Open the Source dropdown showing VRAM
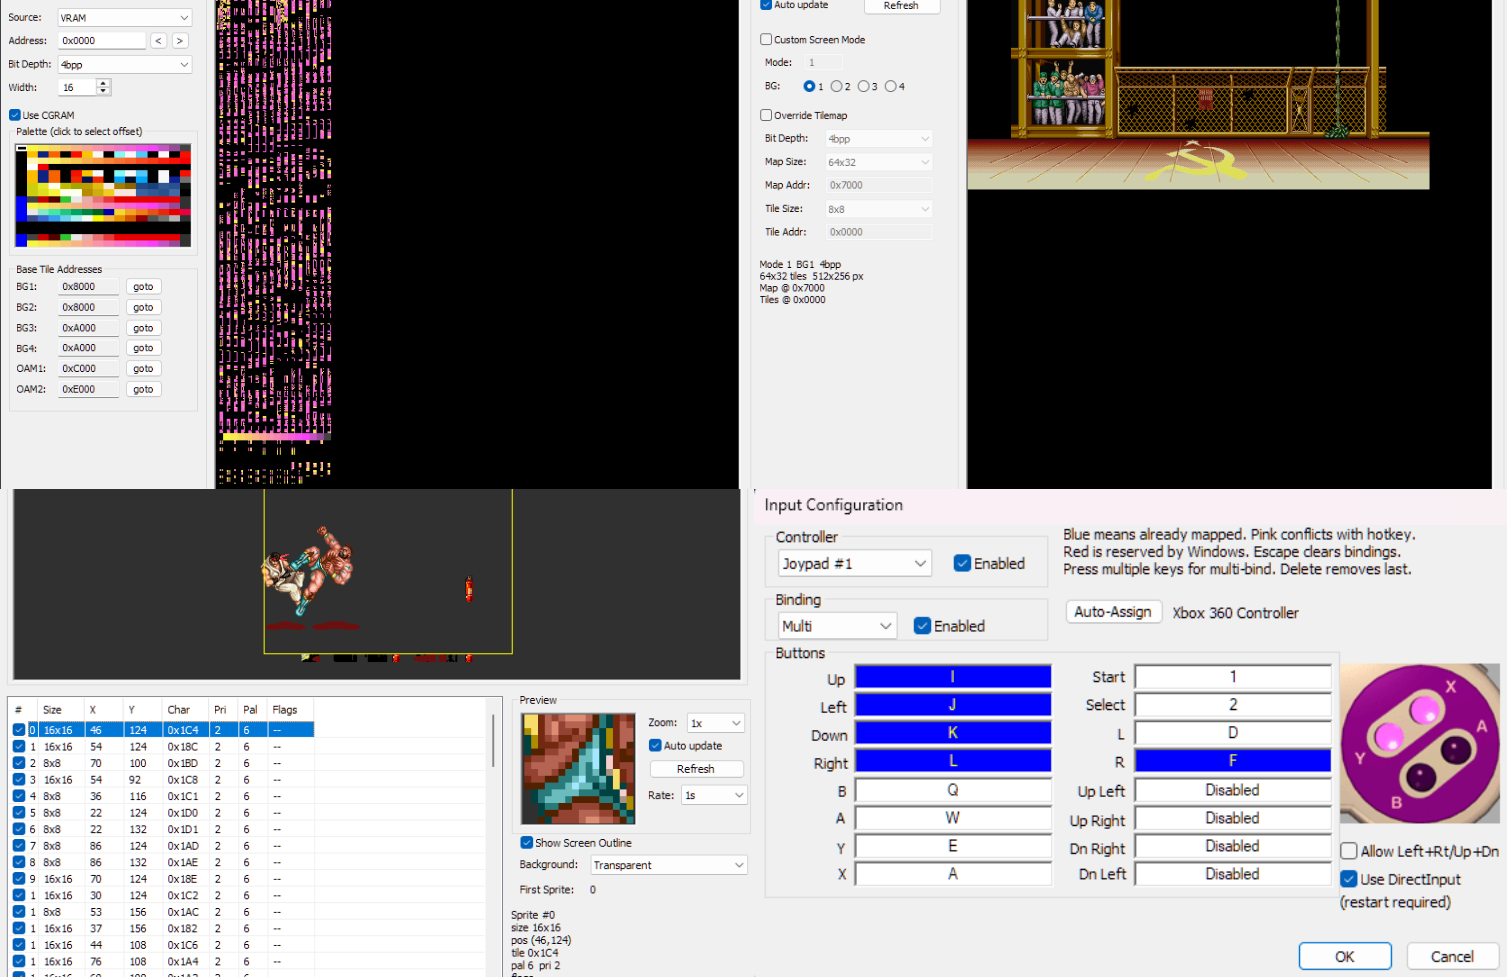This screenshot has width=1507, height=977. click(124, 18)
